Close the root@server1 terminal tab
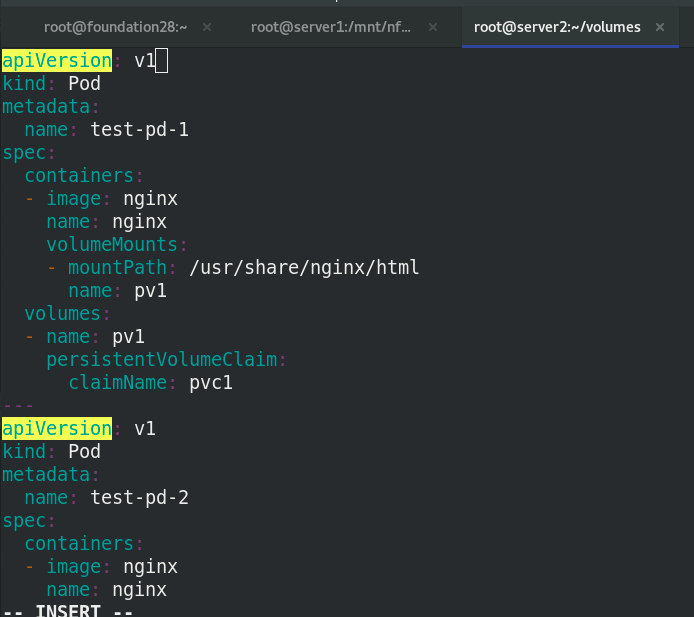The width and height of the screenshot is (694, 617). click(433, 27)
